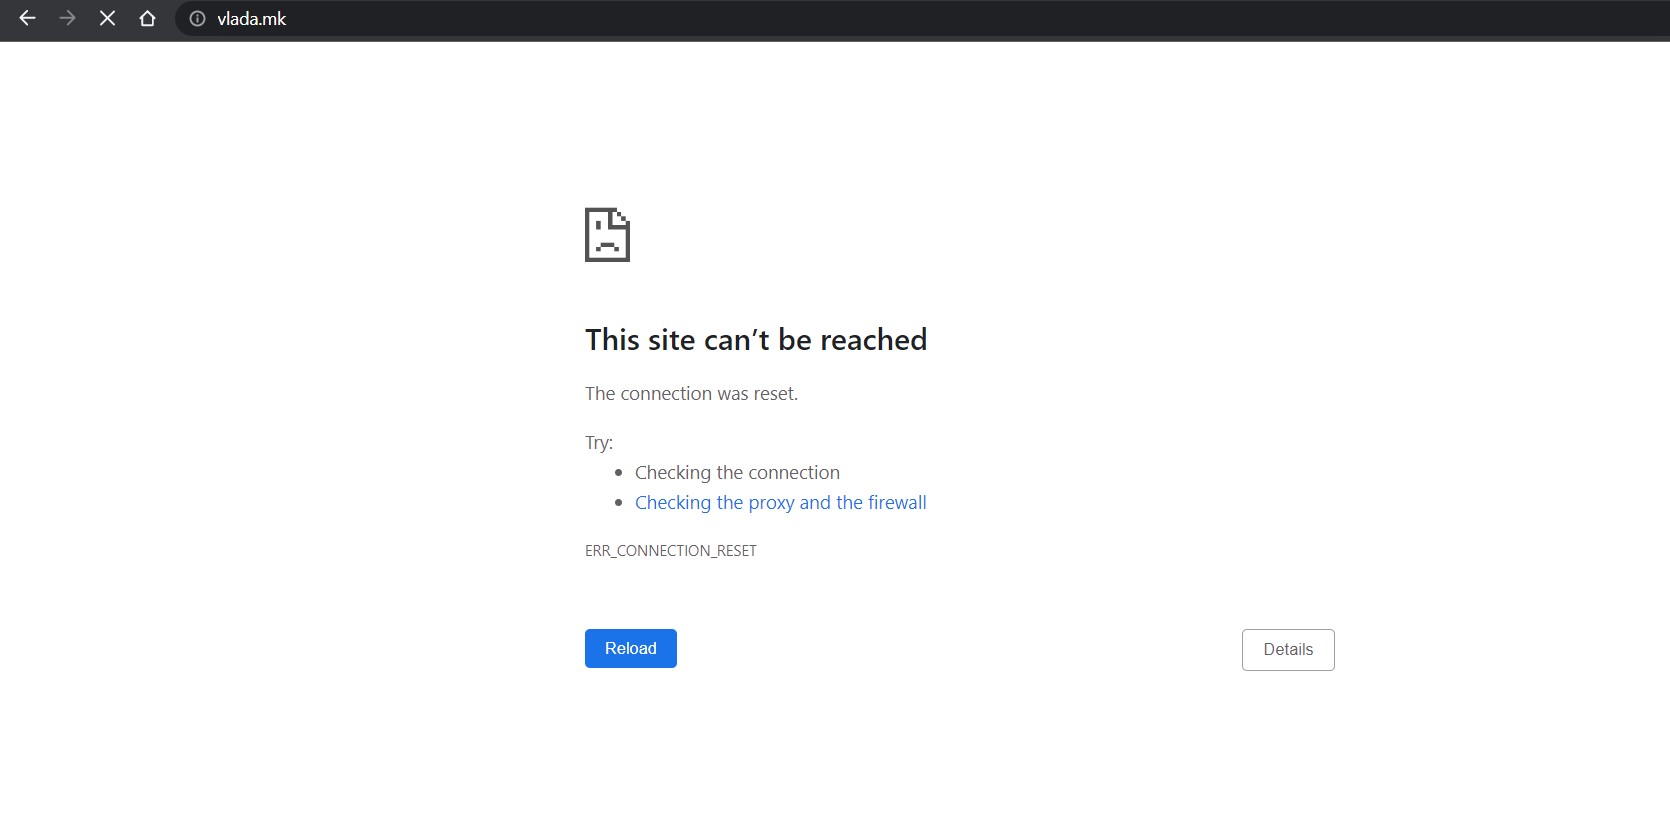This screenshot has width=1670, height=820.
Task: Open the Details button
Action: (1288, 650)
